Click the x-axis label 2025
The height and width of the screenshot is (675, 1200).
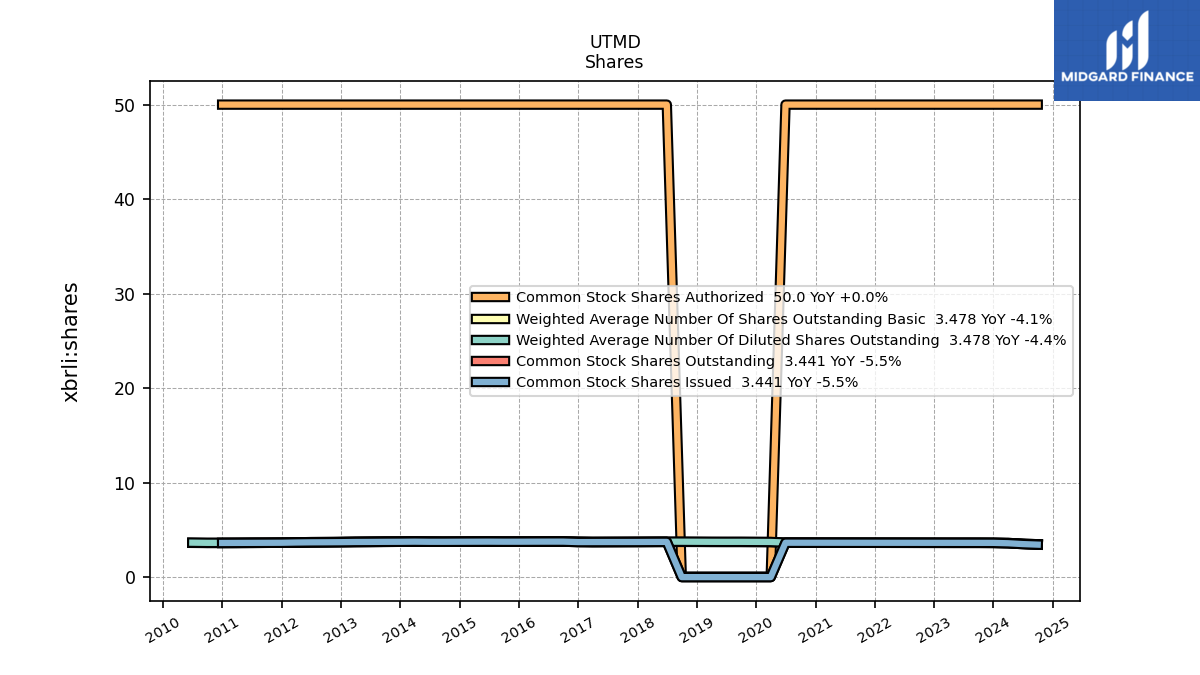(x=1052, y=628)
